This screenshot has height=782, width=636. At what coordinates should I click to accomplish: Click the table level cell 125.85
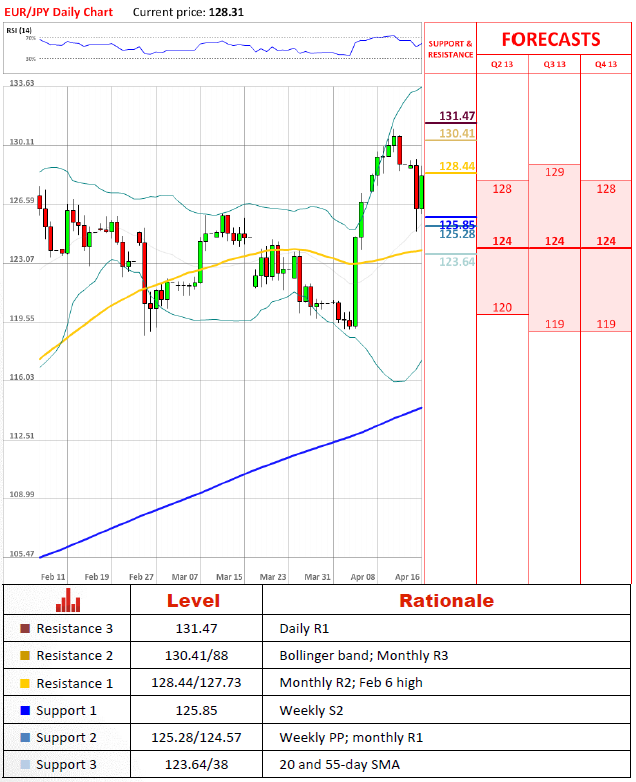197,710
